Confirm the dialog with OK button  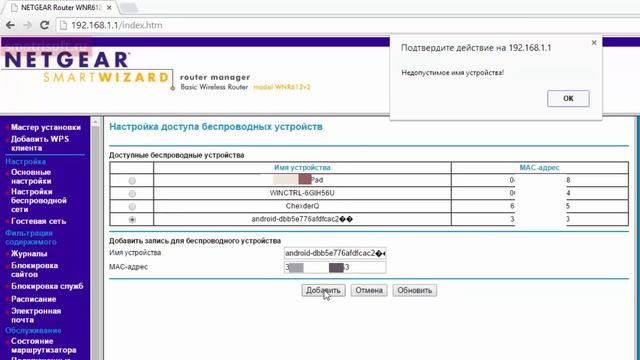[x=568, y=98]
